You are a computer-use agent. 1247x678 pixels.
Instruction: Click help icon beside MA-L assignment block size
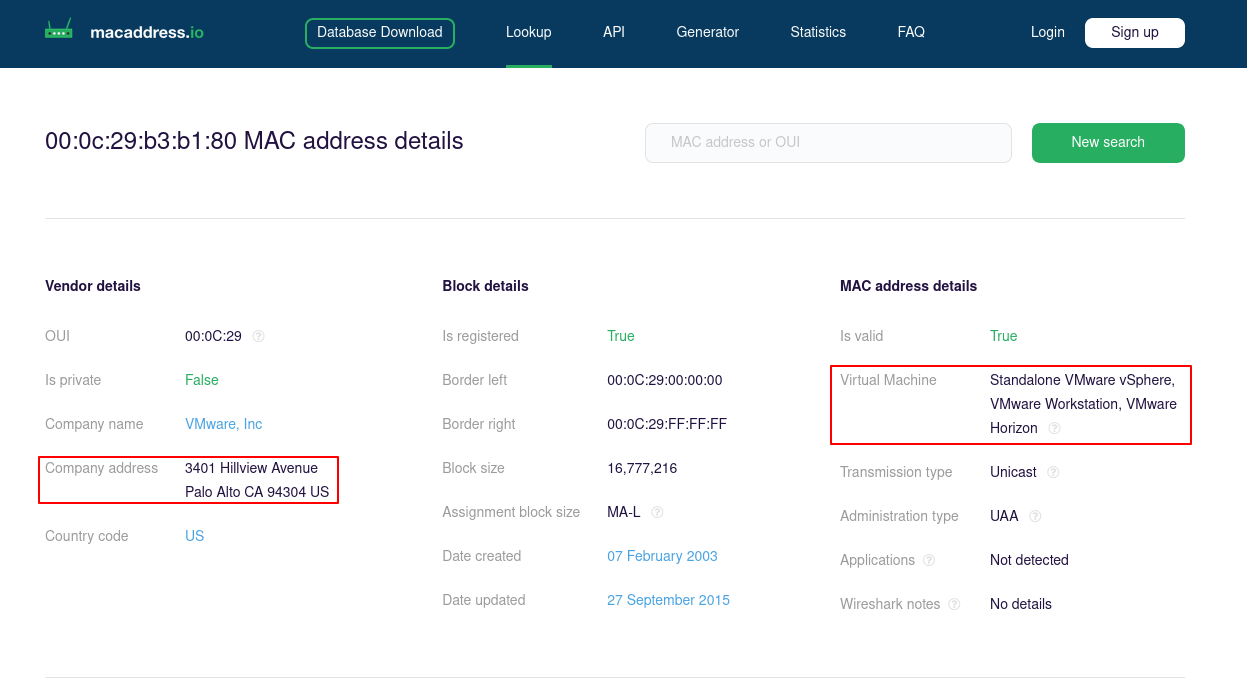(657, 512)
